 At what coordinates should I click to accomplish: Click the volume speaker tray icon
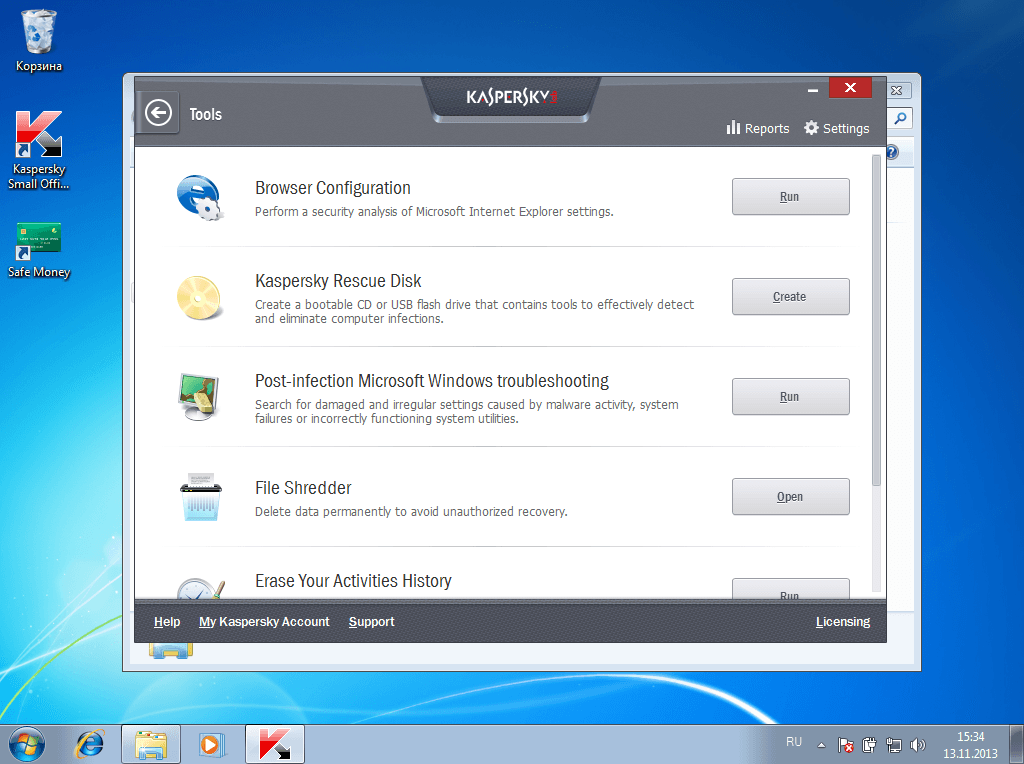pyautogui.click(x=918, y=745)
